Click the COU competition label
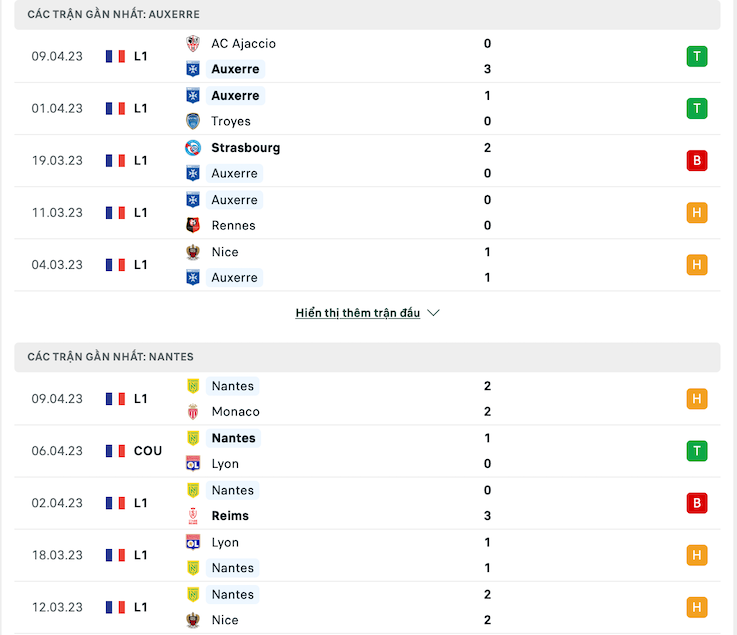 point(148,451)
